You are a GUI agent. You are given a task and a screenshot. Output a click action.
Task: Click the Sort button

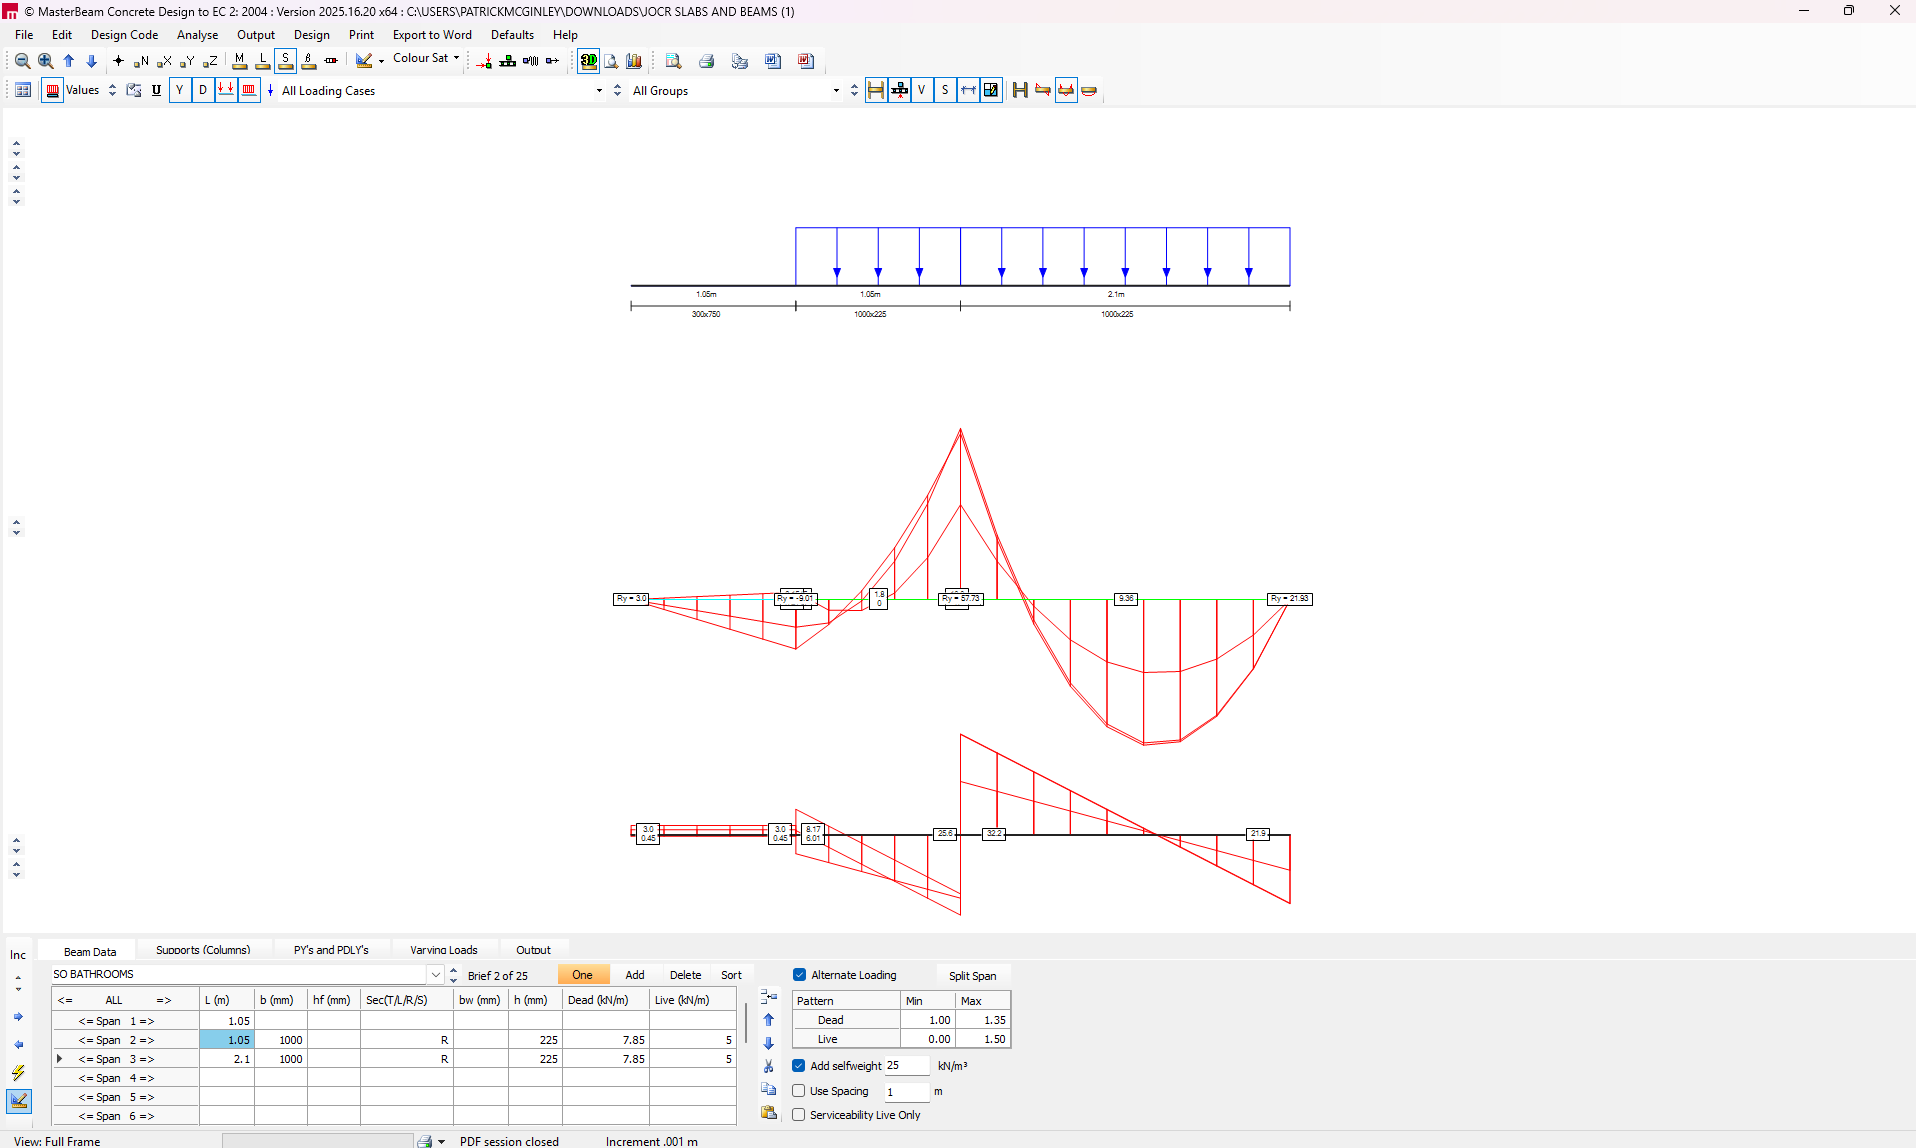(x=732, y=975)
